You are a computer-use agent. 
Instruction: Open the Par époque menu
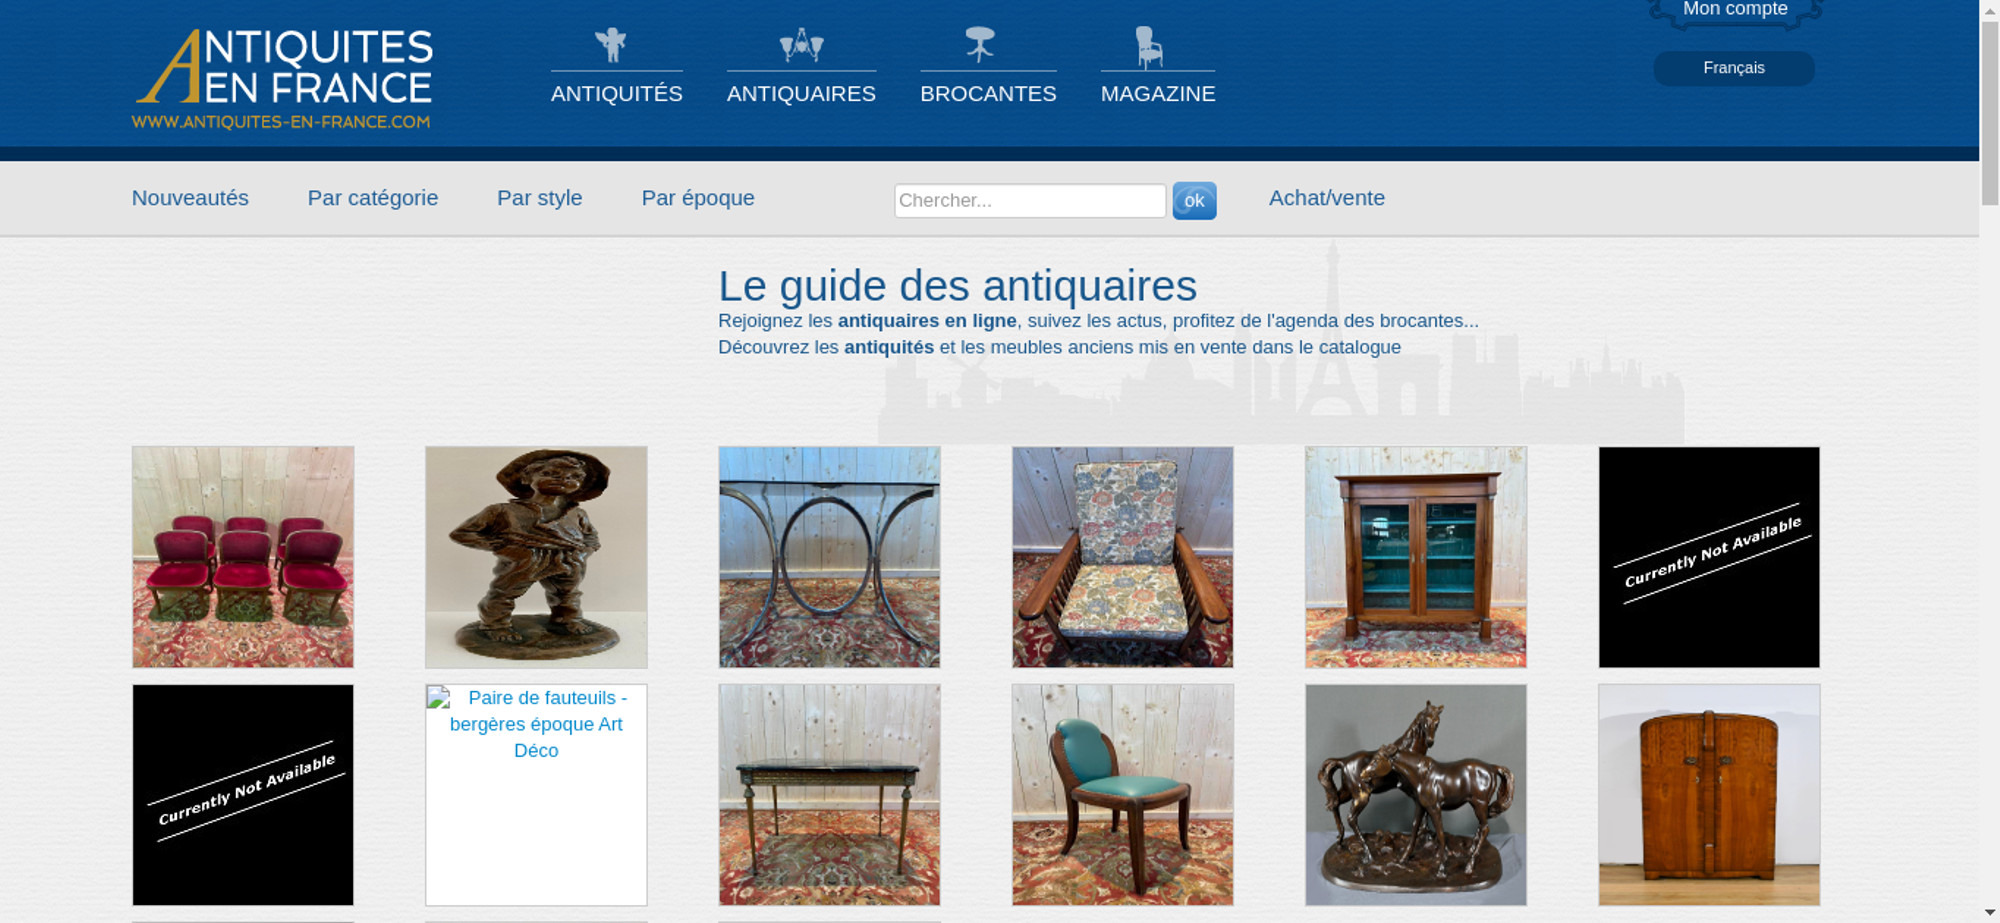(x=698, y=198)
